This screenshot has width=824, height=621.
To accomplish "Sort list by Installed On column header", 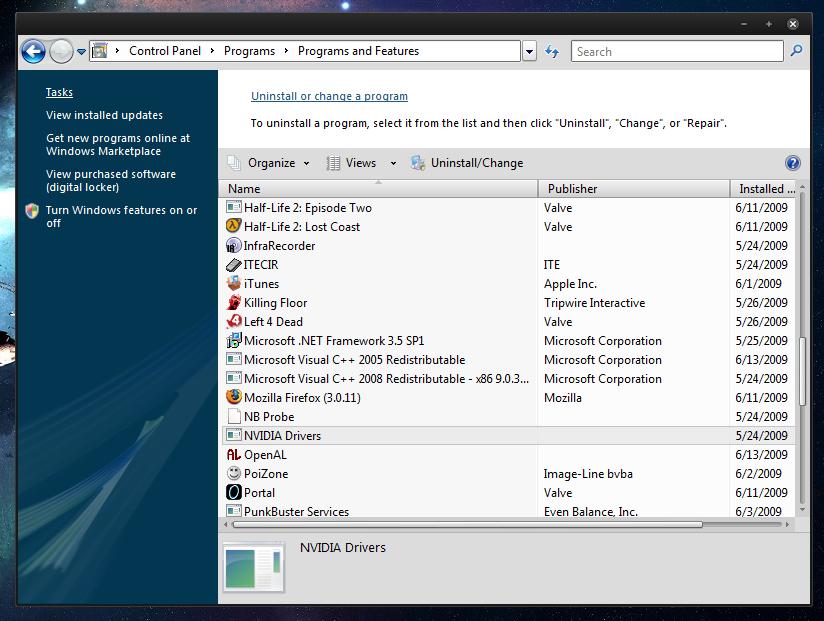I will (x=764, y=189).
